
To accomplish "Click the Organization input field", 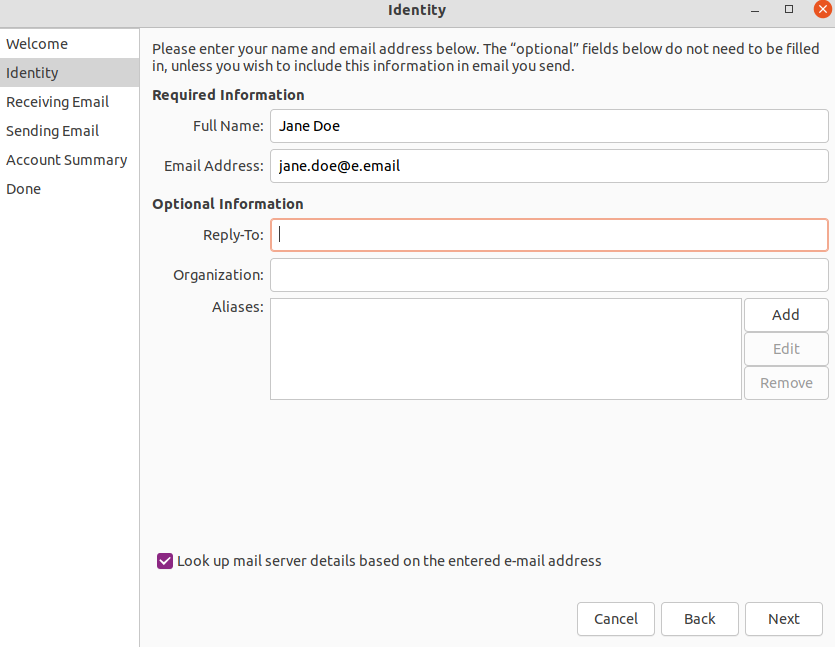I will tap(548, 275).
